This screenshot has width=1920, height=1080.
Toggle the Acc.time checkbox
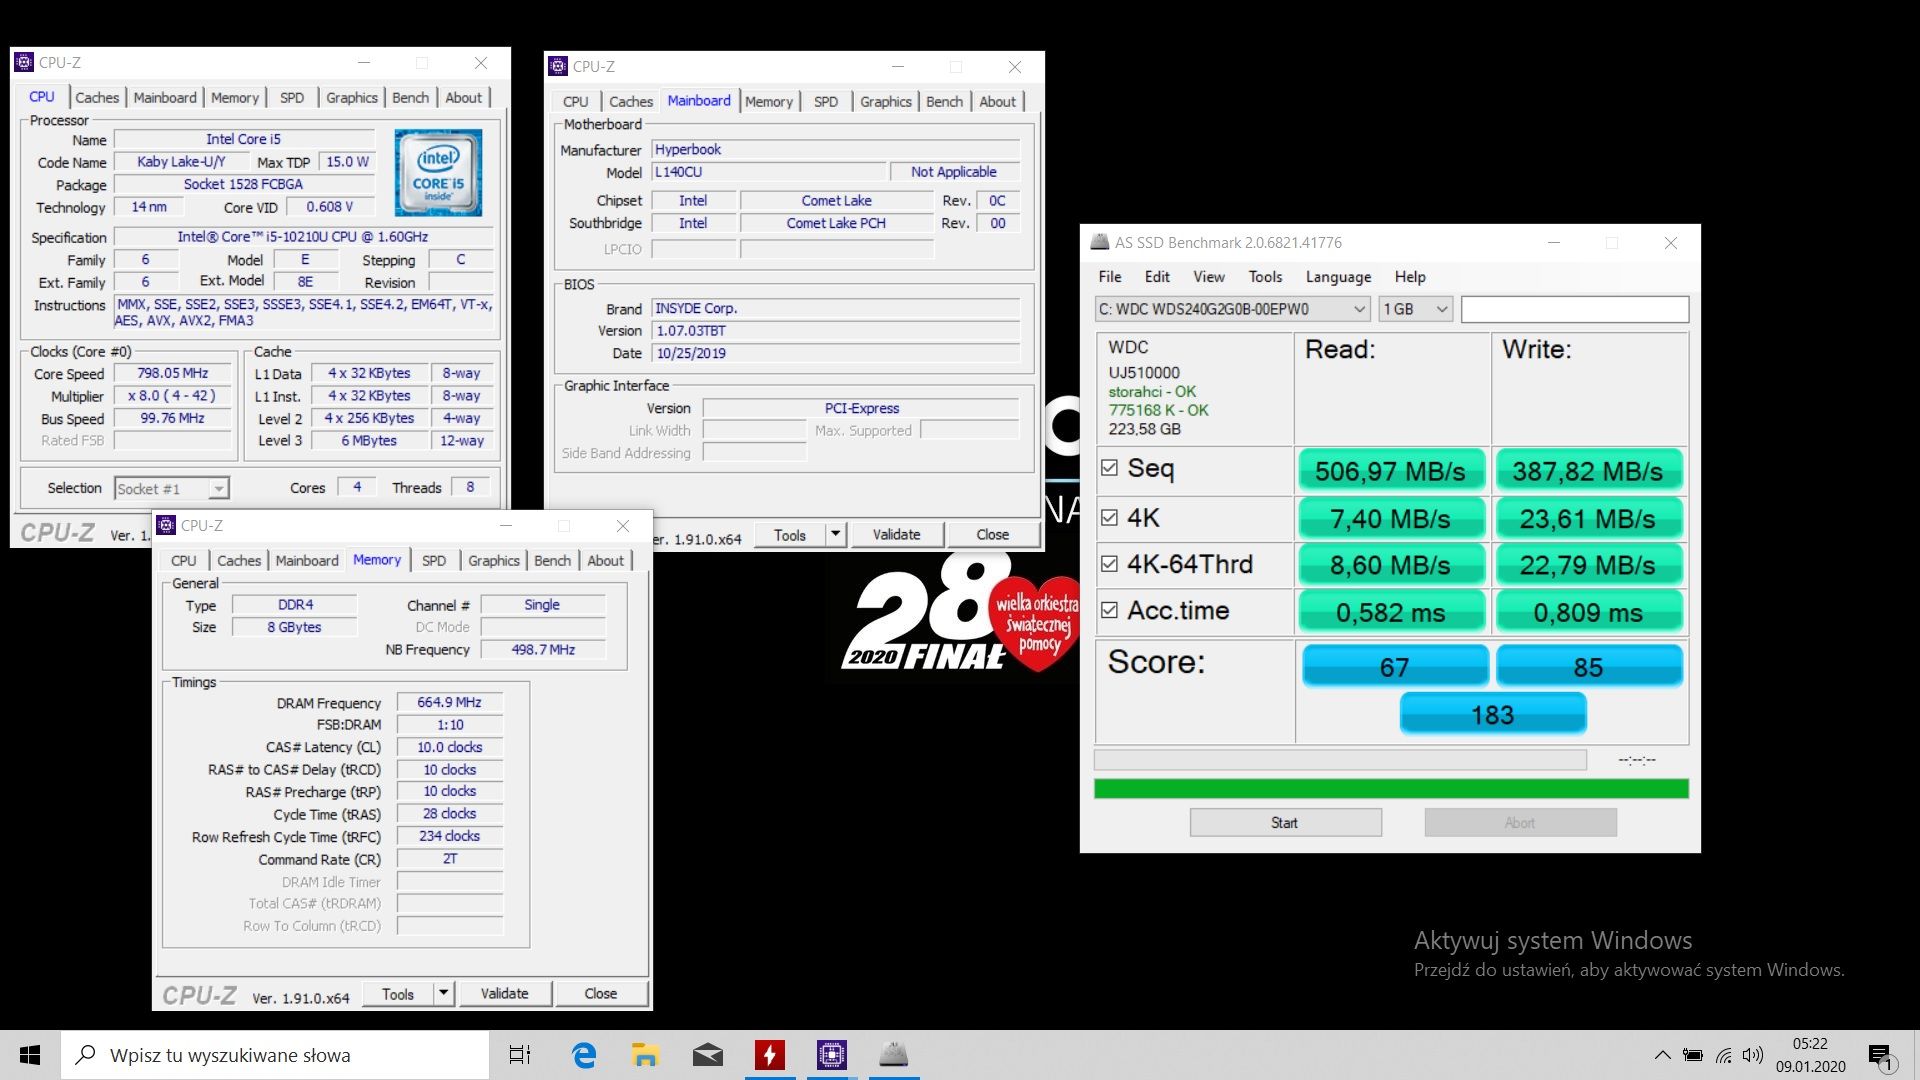[1109, 610]
